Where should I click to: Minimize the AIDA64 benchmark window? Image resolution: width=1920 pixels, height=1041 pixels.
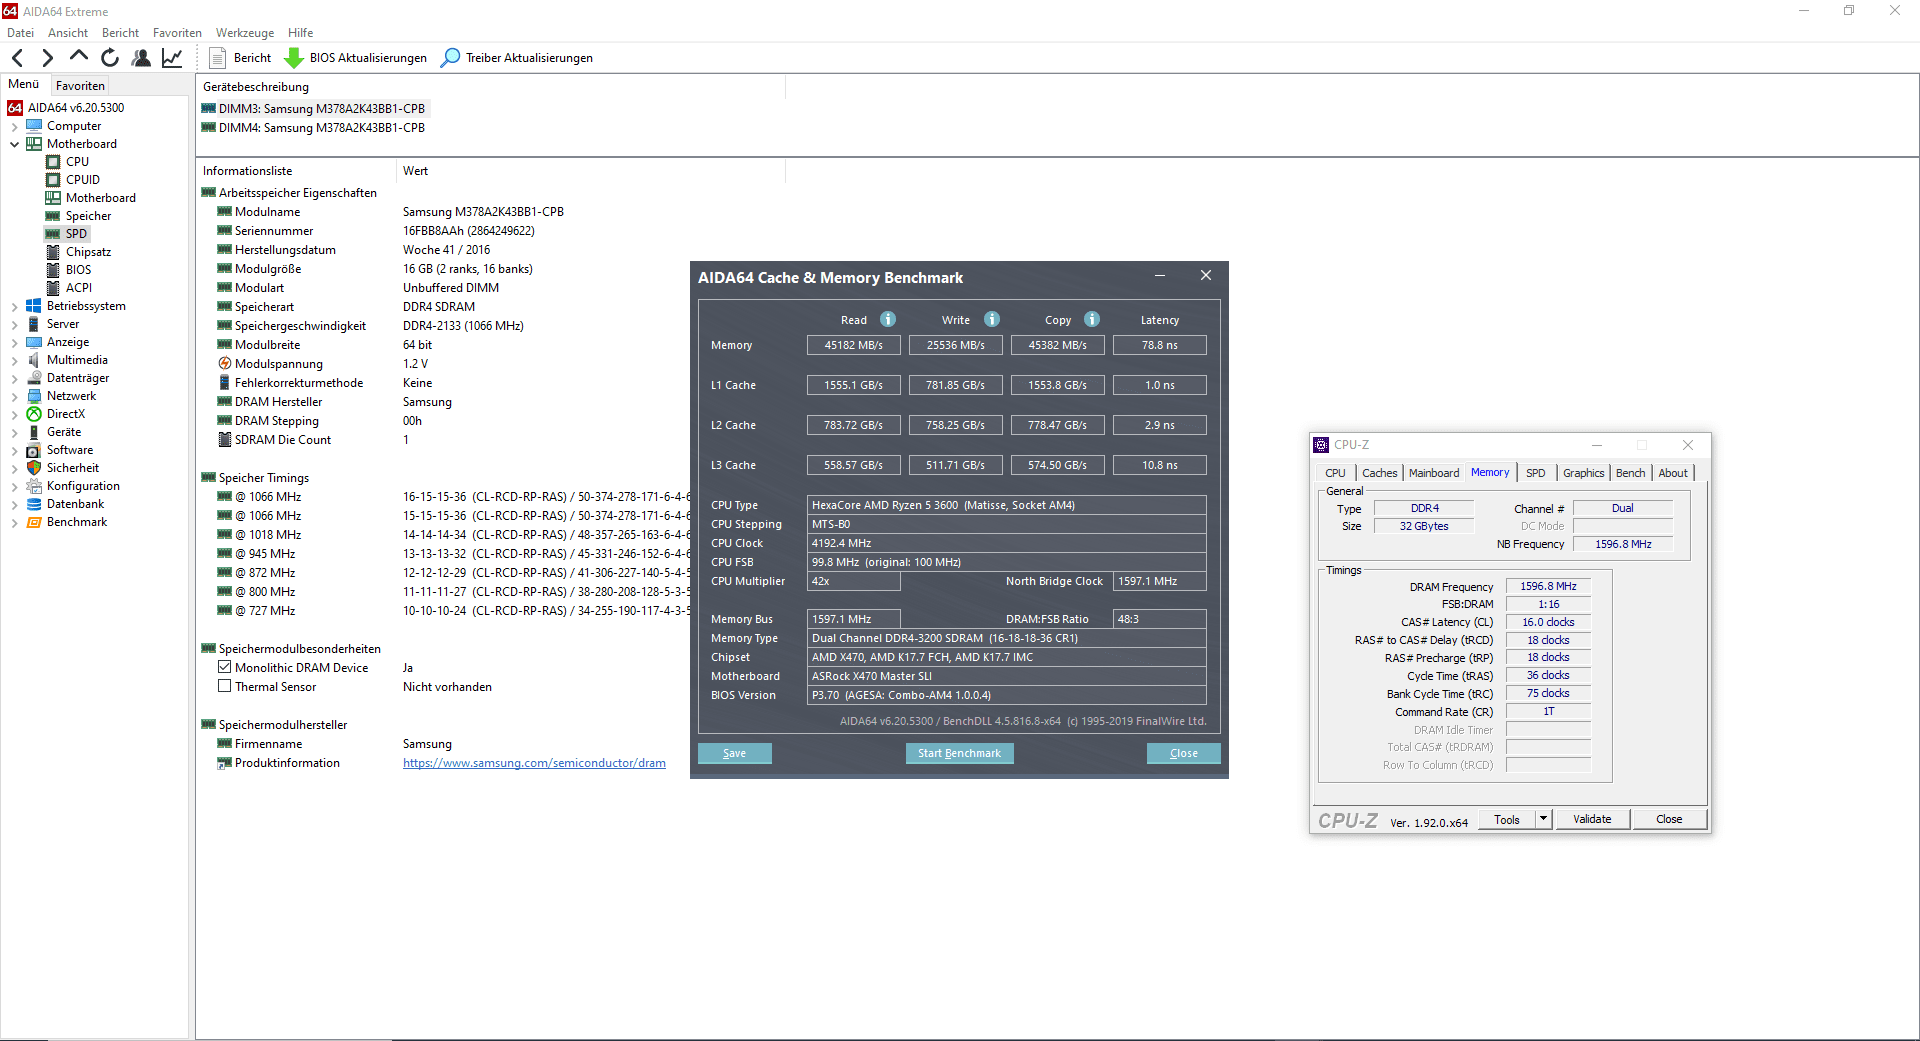click(x=1160, y=276)
